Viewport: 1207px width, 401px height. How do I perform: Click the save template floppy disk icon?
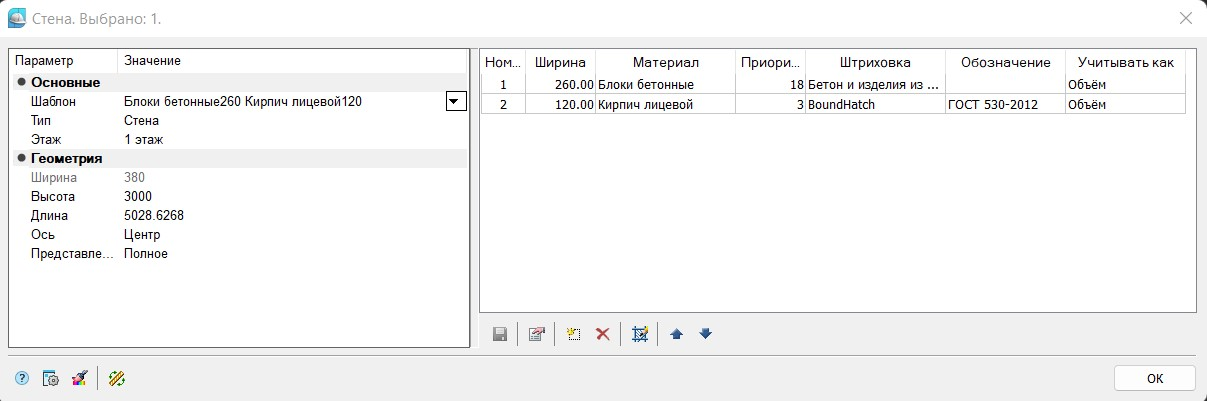500,334
